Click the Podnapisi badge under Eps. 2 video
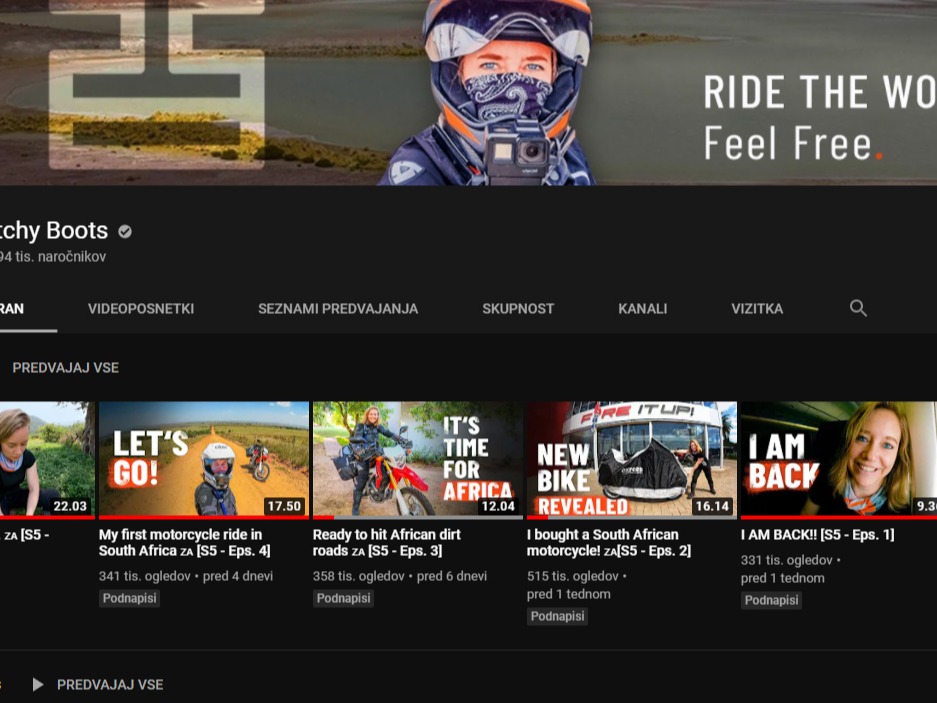Screen dimensions: 937x703 pos(557,616)
